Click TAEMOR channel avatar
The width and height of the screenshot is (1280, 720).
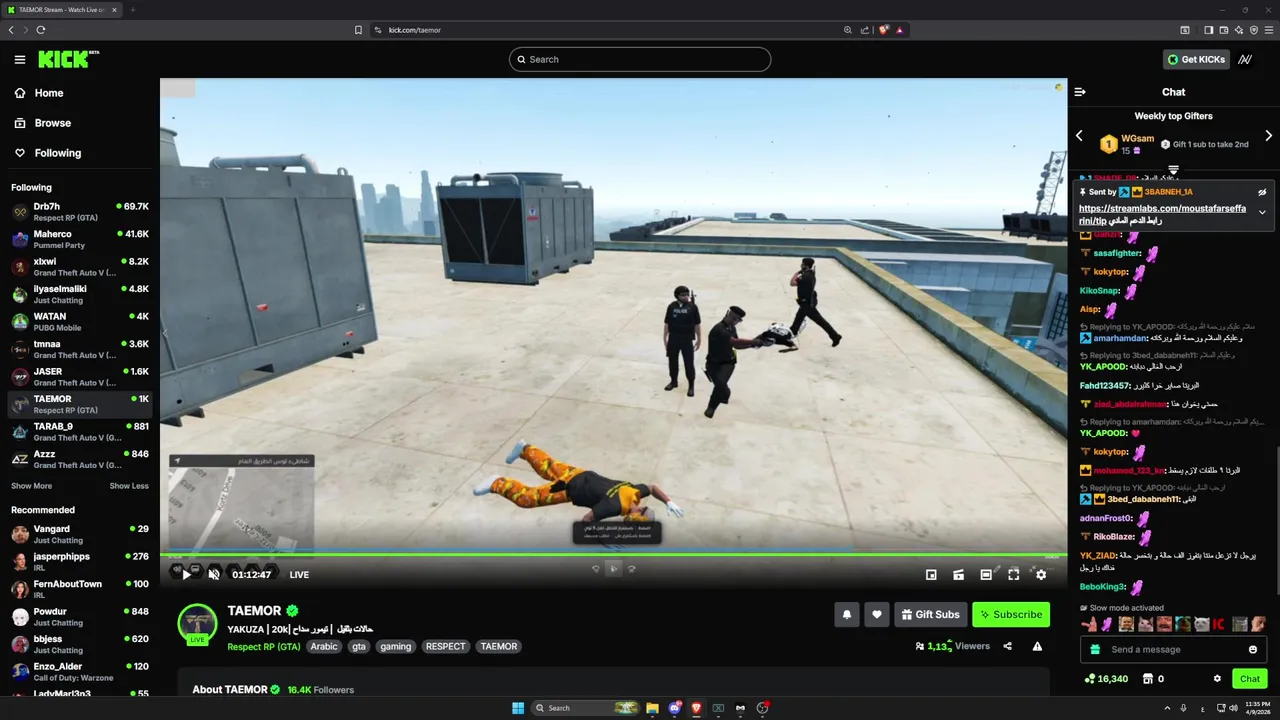pos(197,624)
